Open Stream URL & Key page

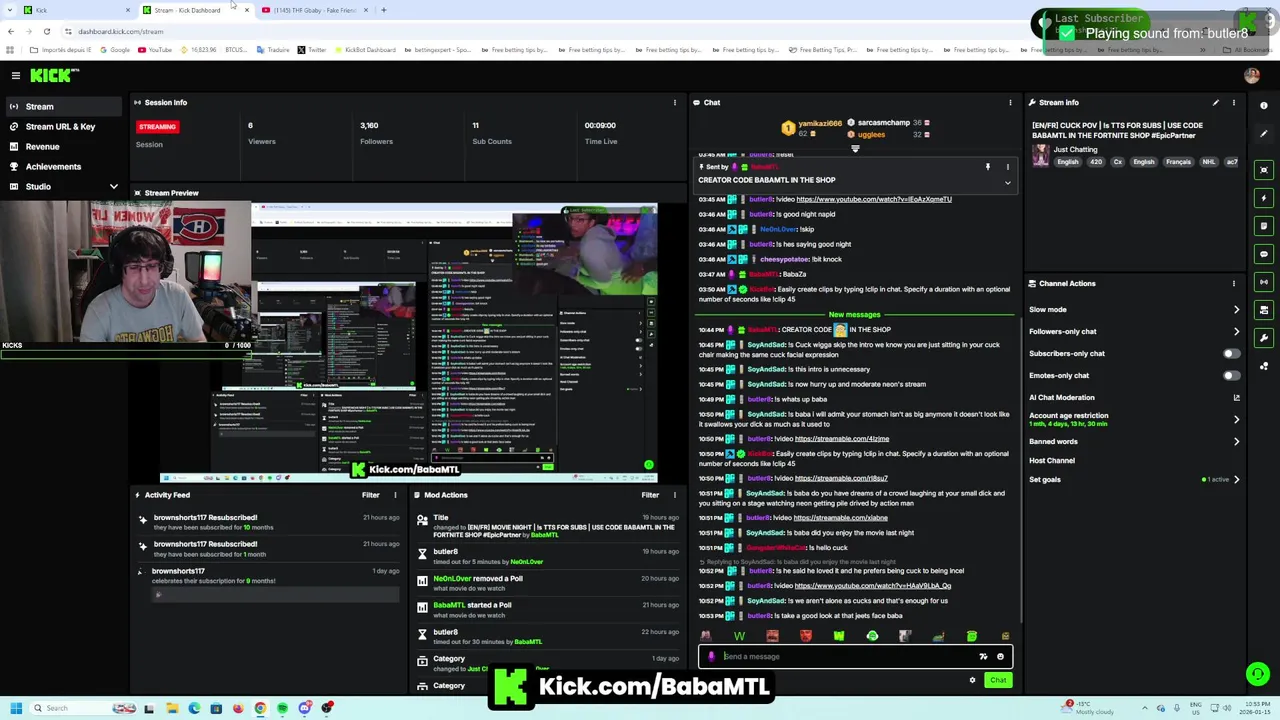(62, 126)
